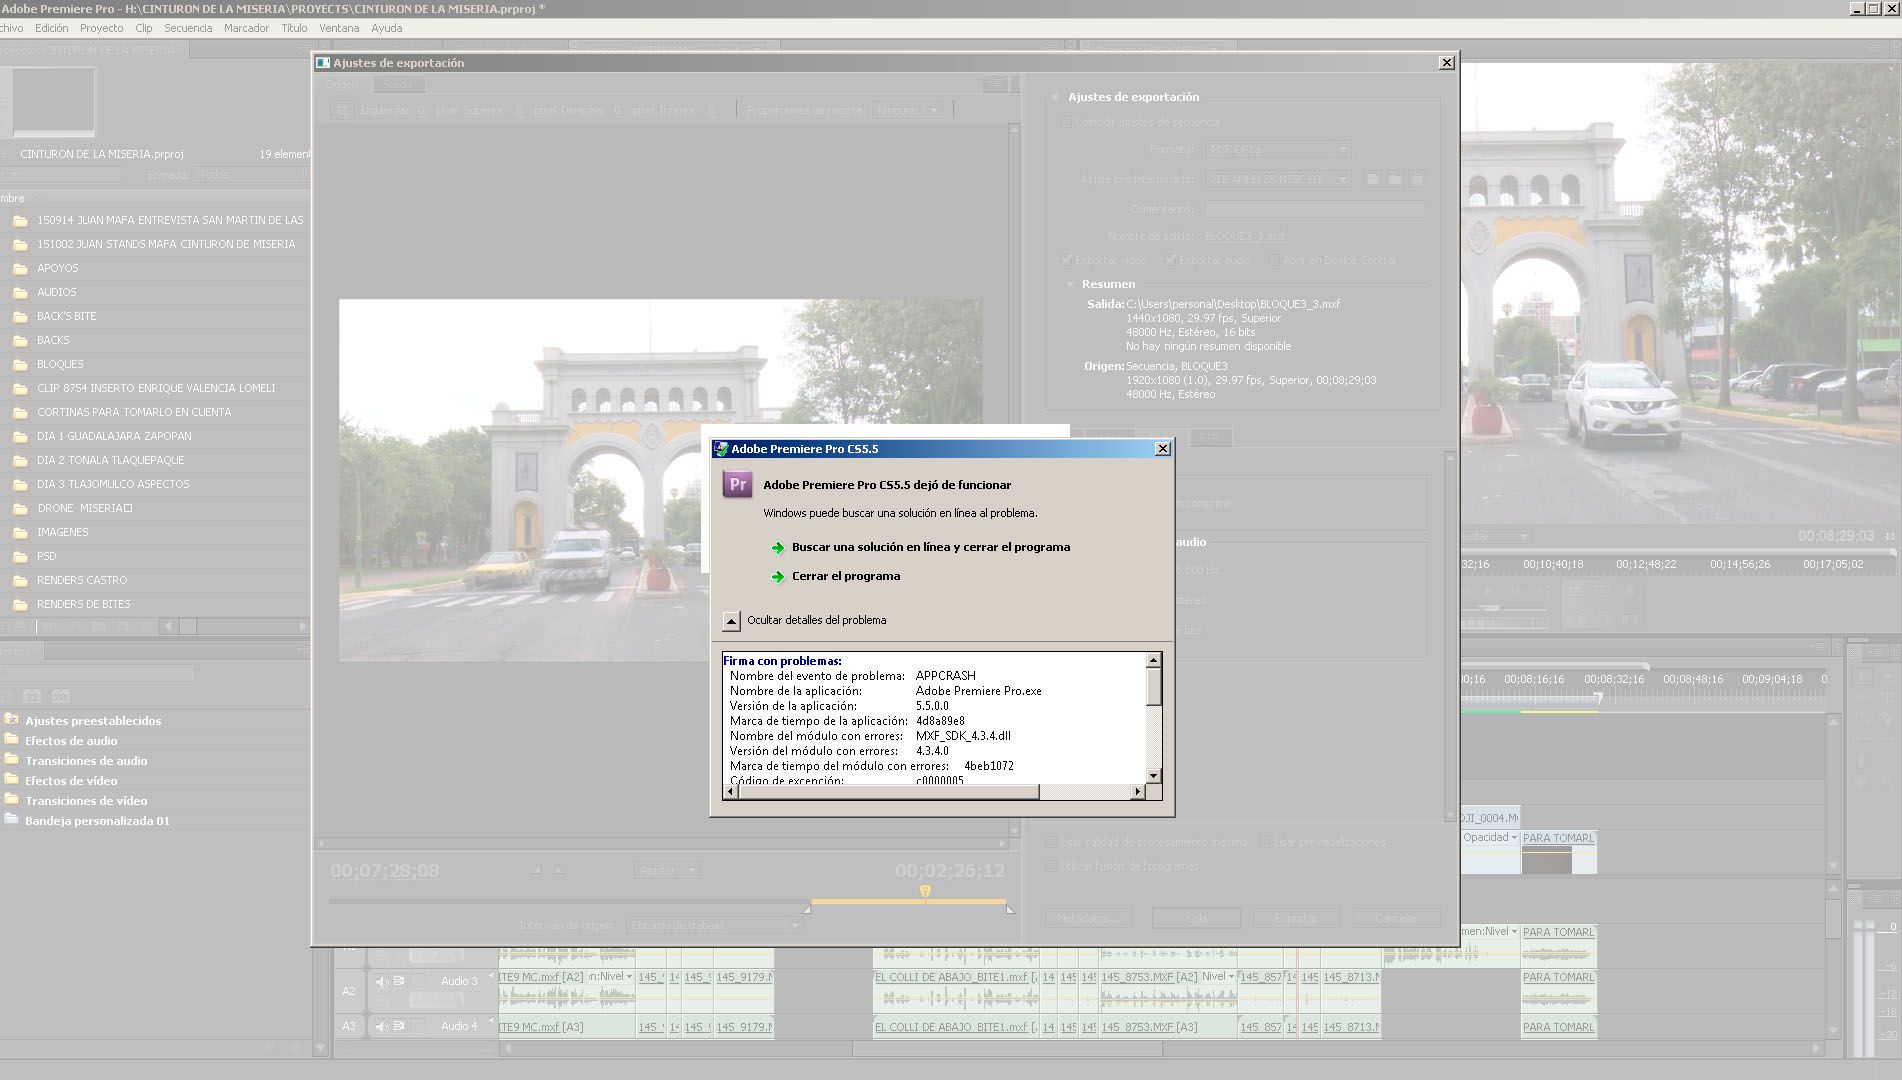Open the Título menu
The height and width of the screenshot is (1080, 1902).
294,28
